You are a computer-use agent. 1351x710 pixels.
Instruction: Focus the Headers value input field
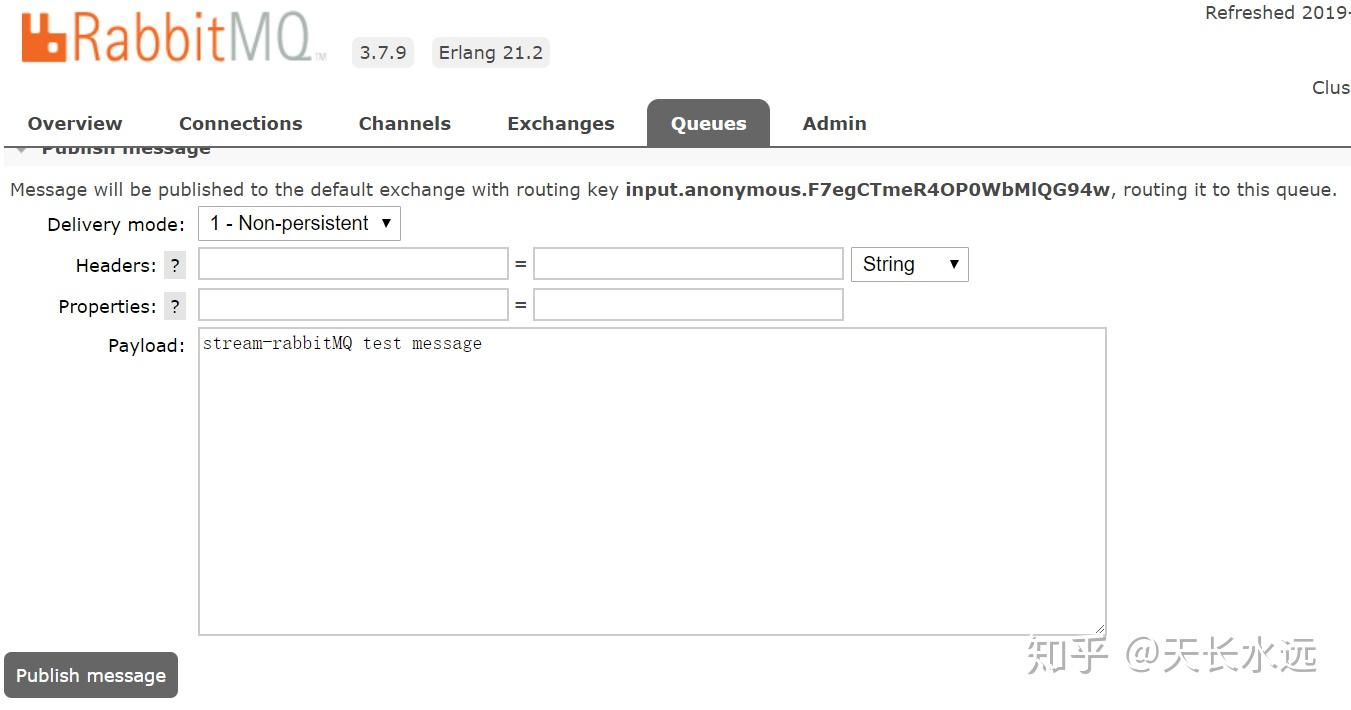[688, 264]
